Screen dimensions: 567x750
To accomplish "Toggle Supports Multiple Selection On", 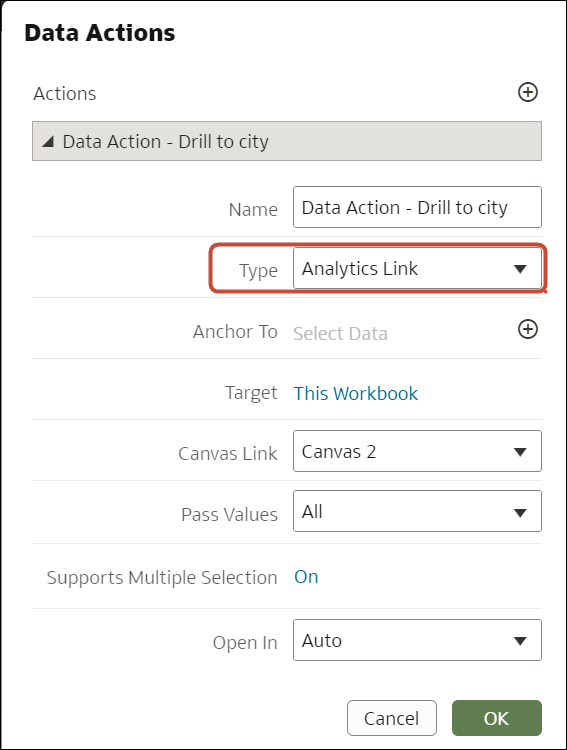I will pos(306,576).
